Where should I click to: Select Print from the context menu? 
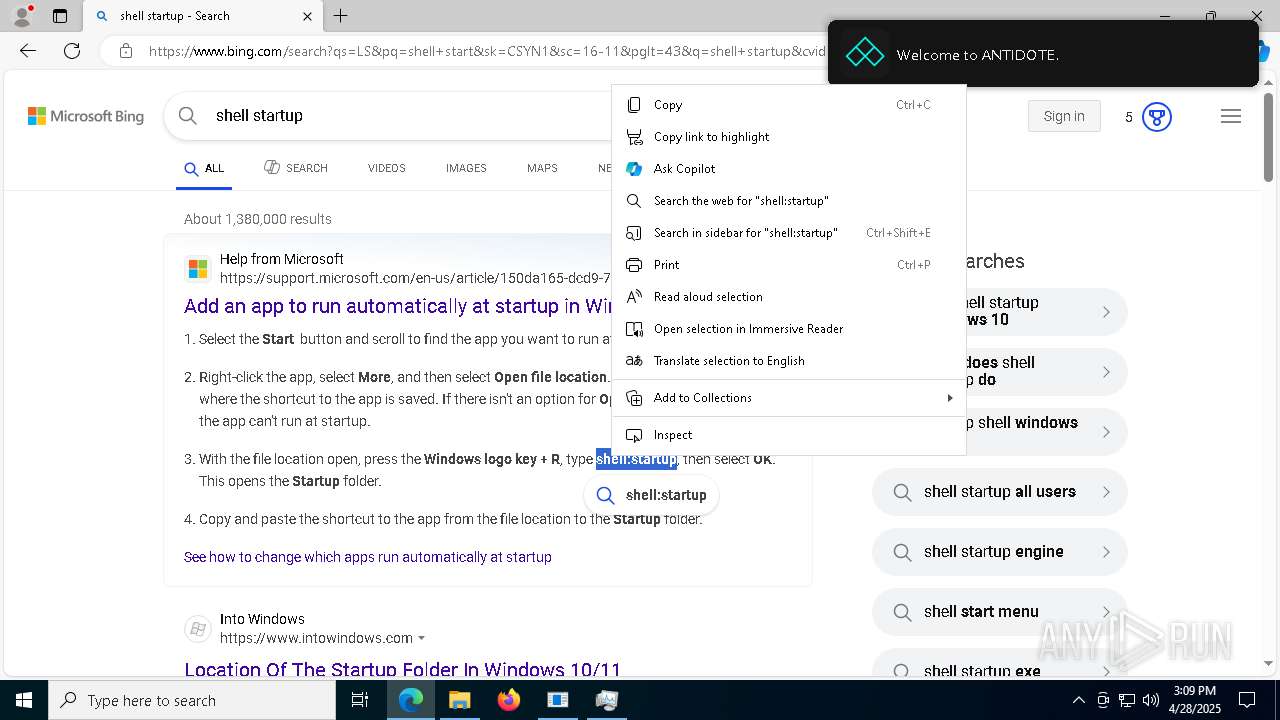tap(788, 265)
